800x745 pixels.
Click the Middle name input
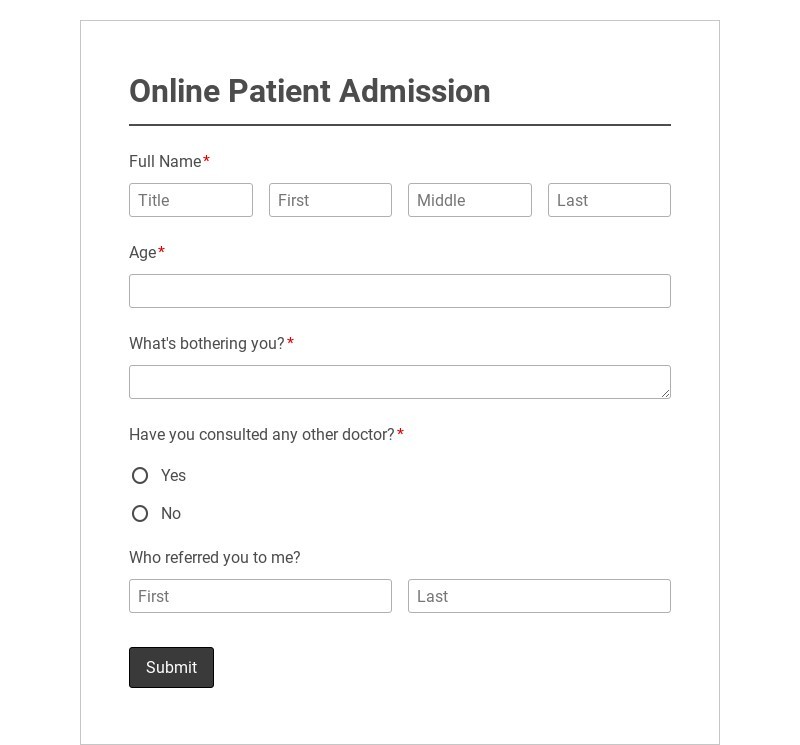pyautogui.click(x=469, y=200)
